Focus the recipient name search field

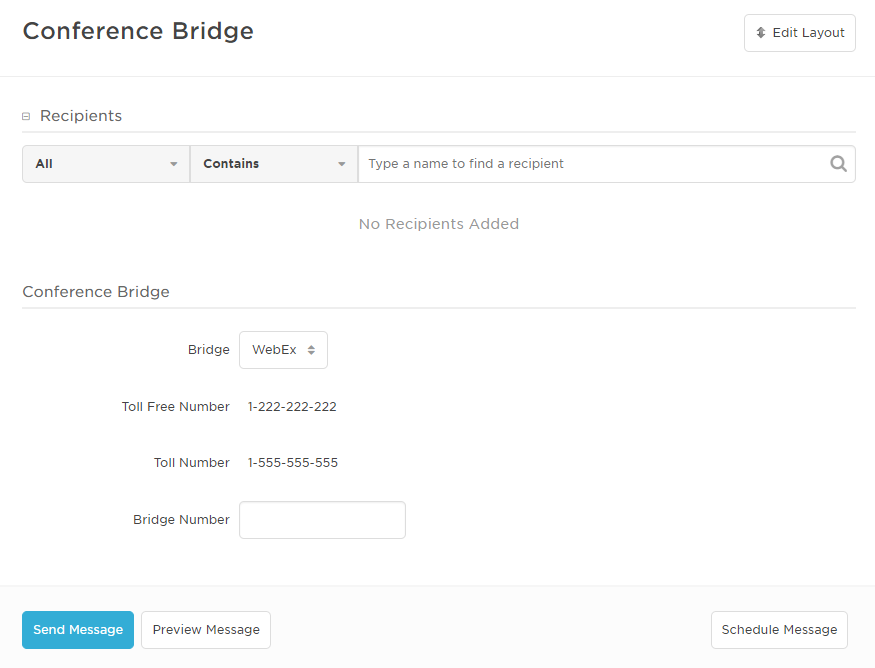pos(595,164)
